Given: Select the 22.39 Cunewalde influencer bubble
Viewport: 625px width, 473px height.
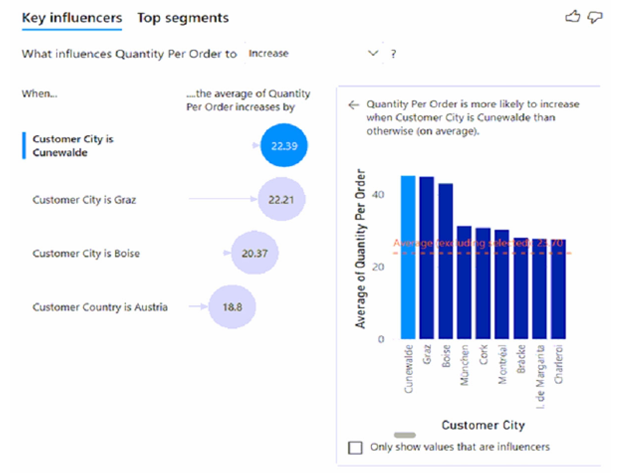Looking at the screenshot, I should tap(279, 146).
